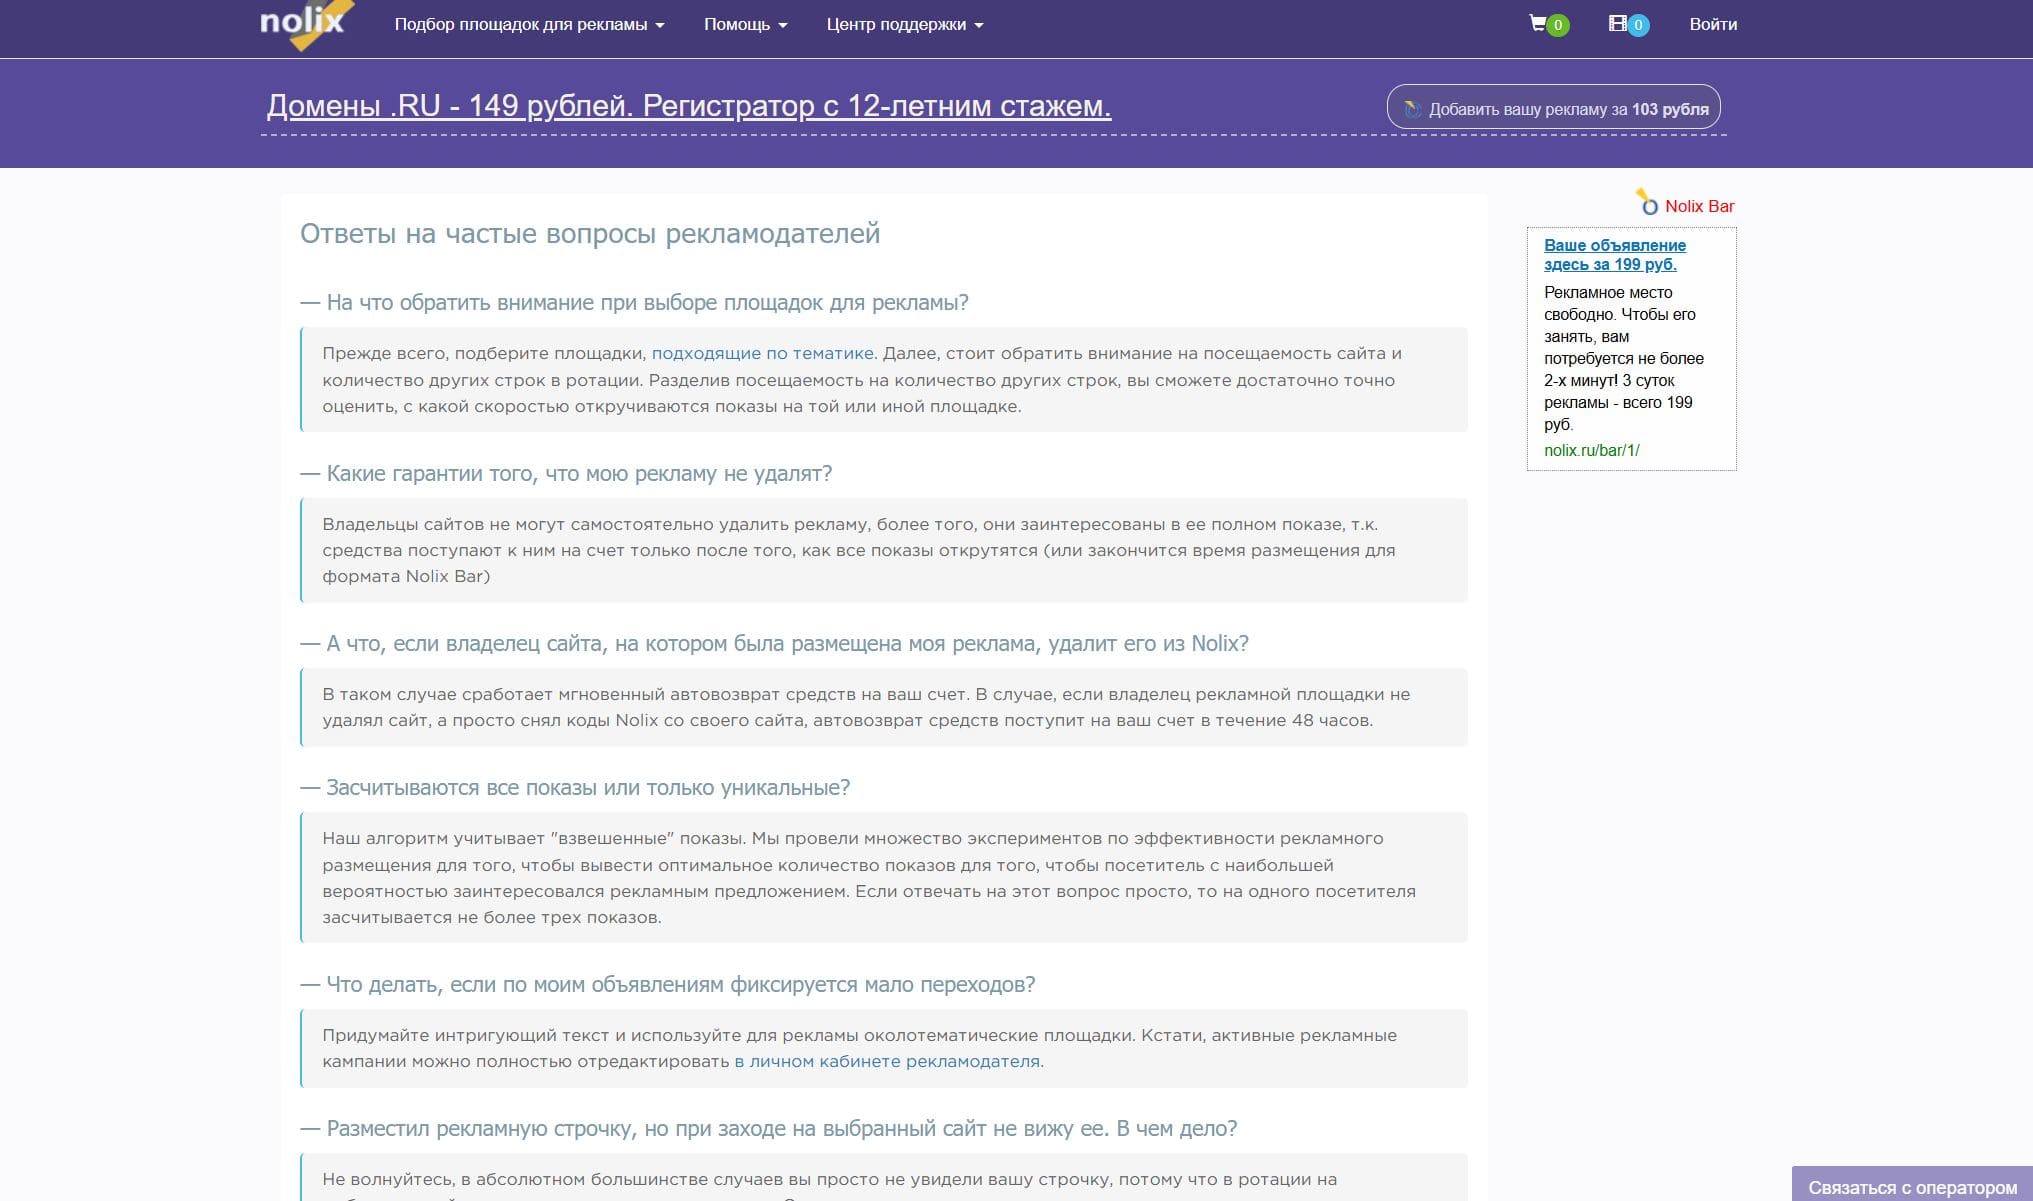Screen dimensions: 2033x1201
Task: Click the Добавить вашу рекламу за 103 рубля button
Action: click(x=1554, y=108)
